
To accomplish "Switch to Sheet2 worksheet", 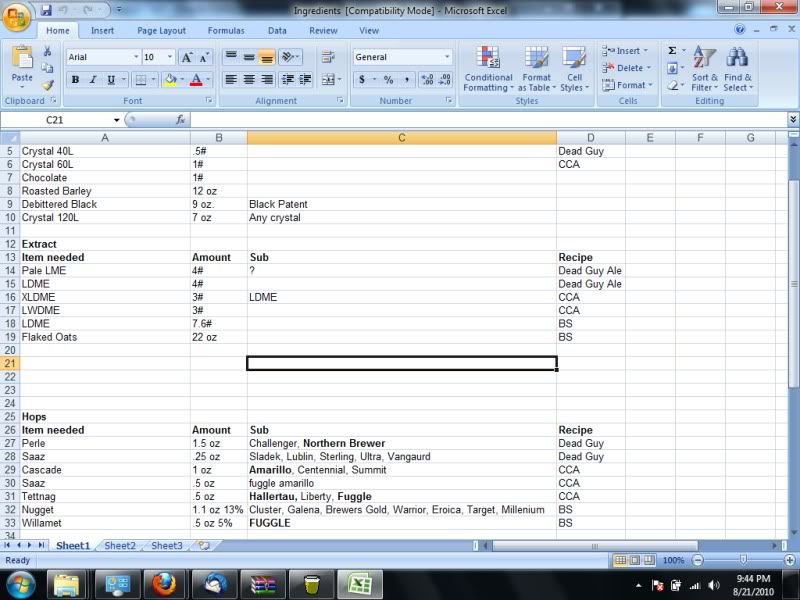I will [120, 545].
